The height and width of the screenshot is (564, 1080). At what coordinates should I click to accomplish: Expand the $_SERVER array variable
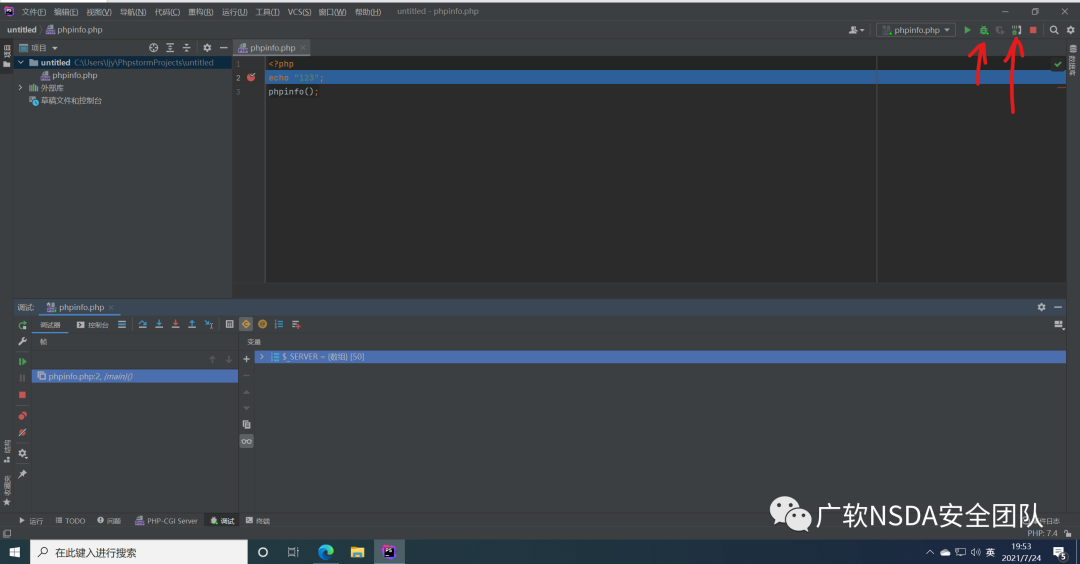click(x=262, y=357)
